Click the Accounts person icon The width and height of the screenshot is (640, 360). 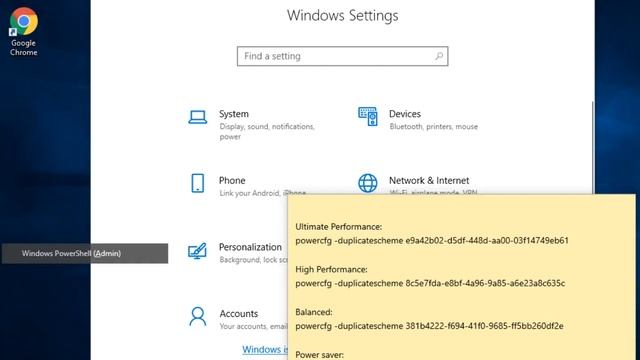coord(198,316)
